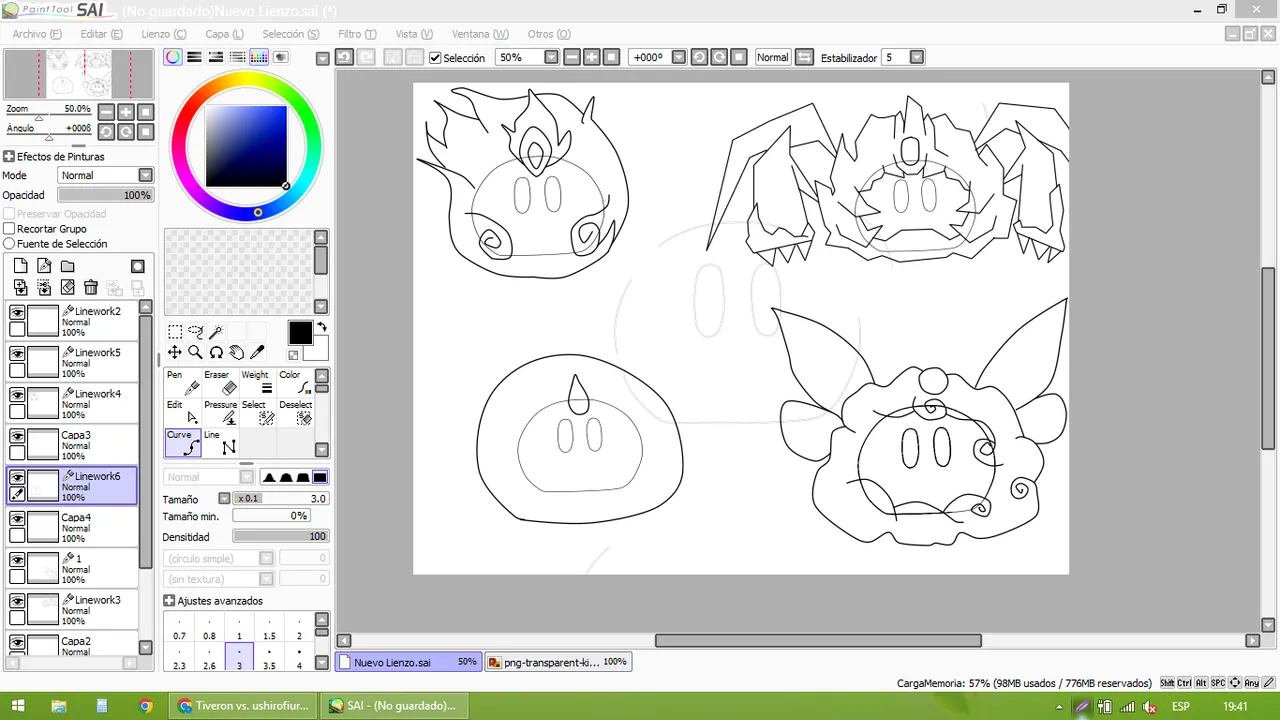Select the lasso selection tool
Image resolution: width=1280 pixels, height=720 pixels.
pyautogui.click(x=195, y=332)
